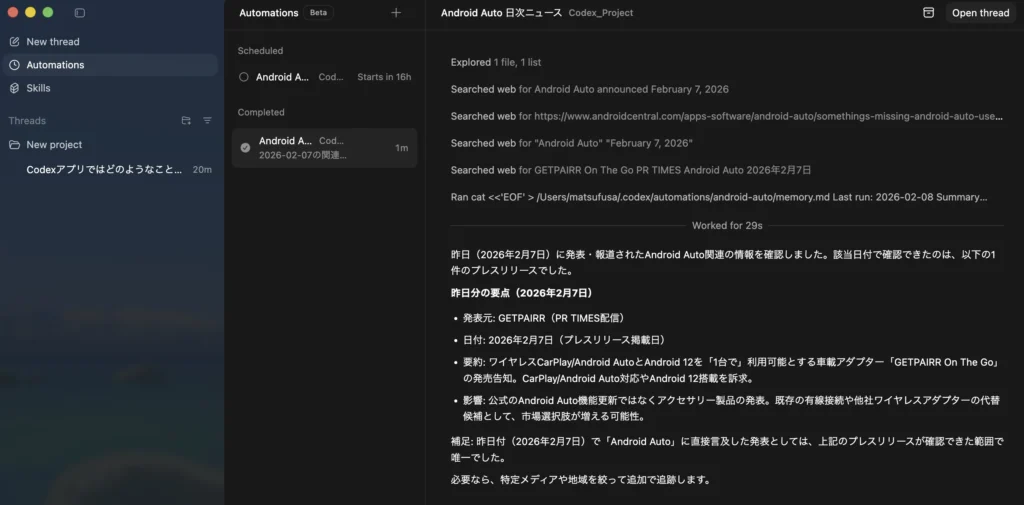Click 'Searched web for GETPAIRR On The Go' entry

pyautogui.click(x=631, y=170)
